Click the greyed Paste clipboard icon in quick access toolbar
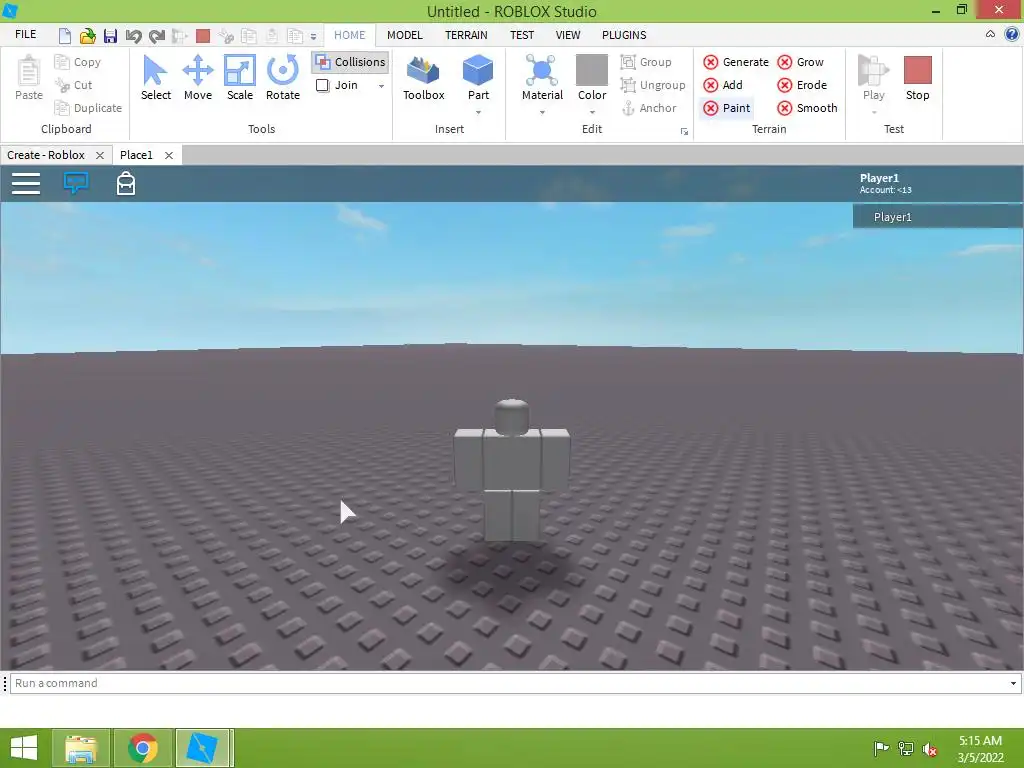This screenshot has height=768, width=1024. pyautogui.click(x=272, y=35)
